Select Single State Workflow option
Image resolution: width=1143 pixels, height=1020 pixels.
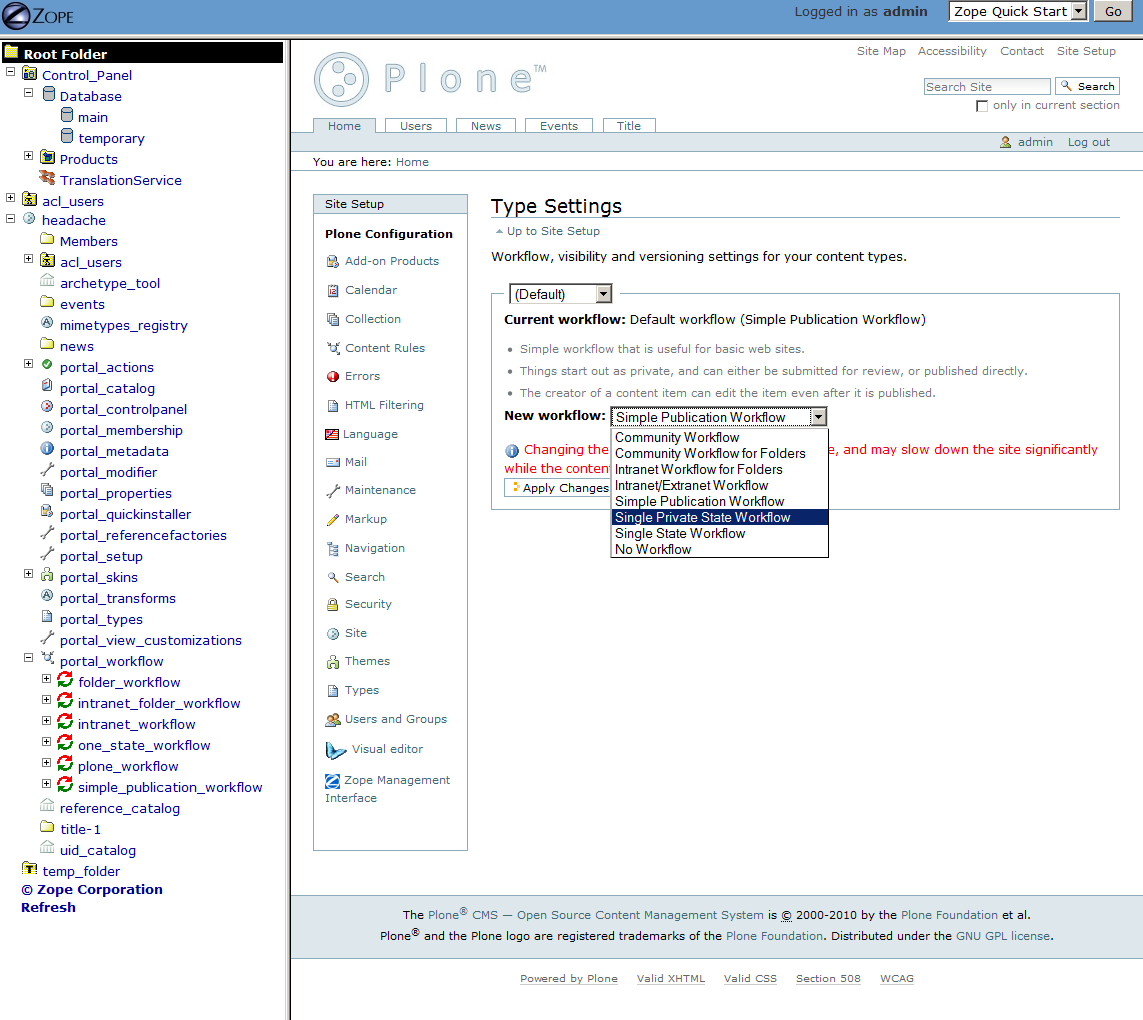pos(719,534)
